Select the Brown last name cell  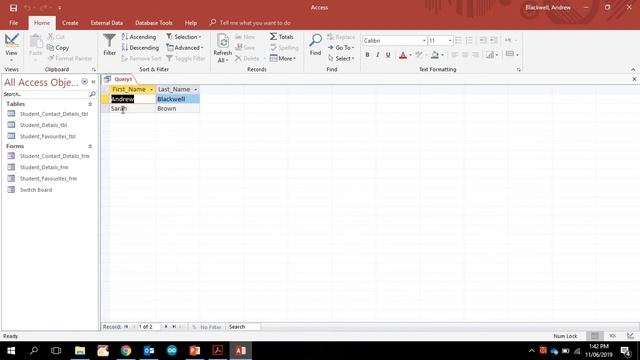tap(178, 109)
